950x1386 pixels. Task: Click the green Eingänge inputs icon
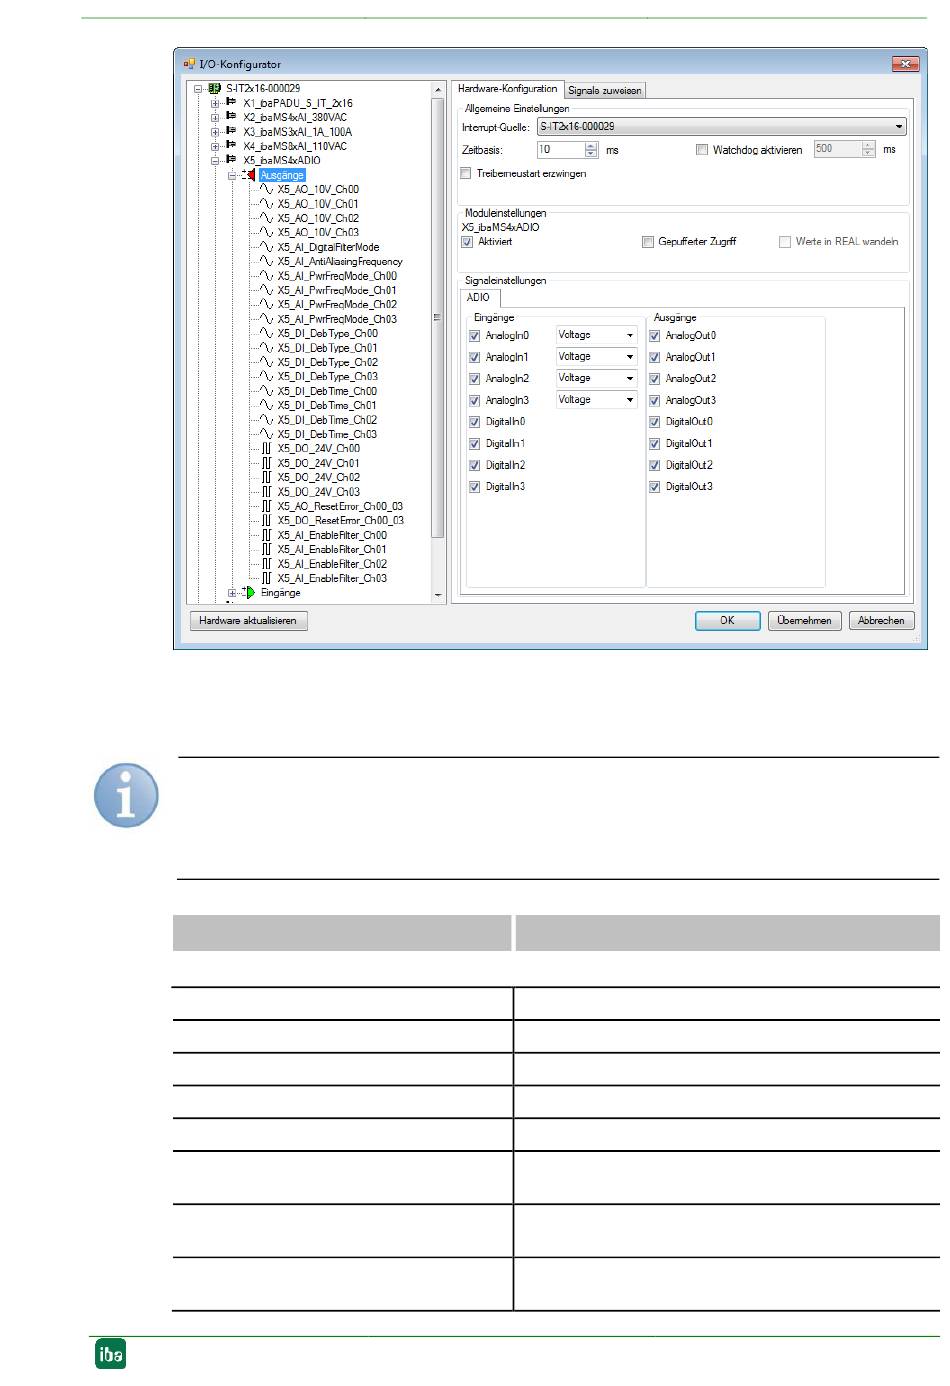point(248,593)
